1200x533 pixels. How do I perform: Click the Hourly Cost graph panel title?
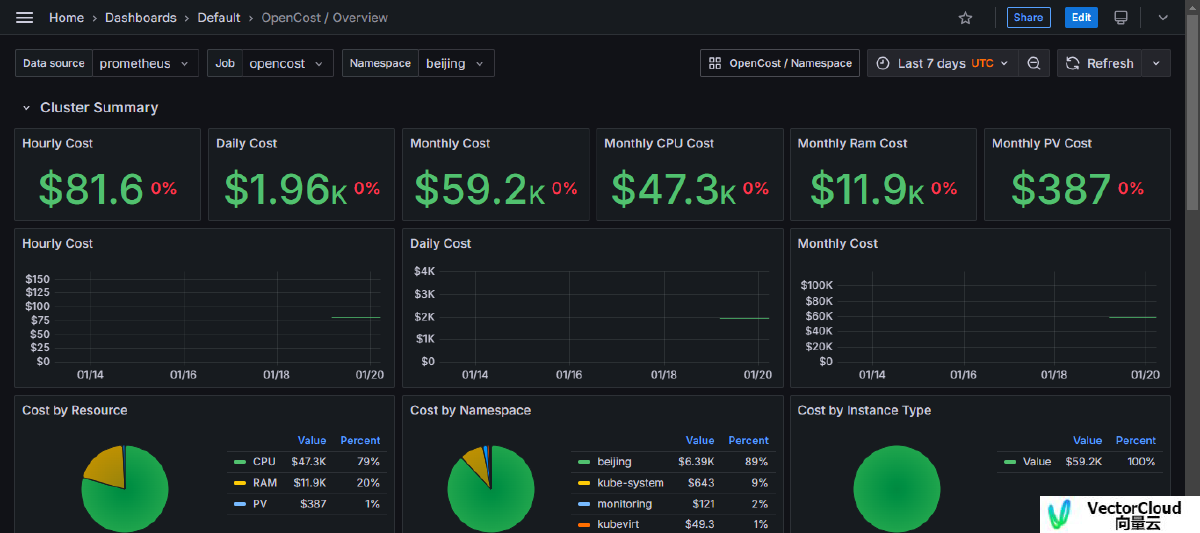point(57,243)
